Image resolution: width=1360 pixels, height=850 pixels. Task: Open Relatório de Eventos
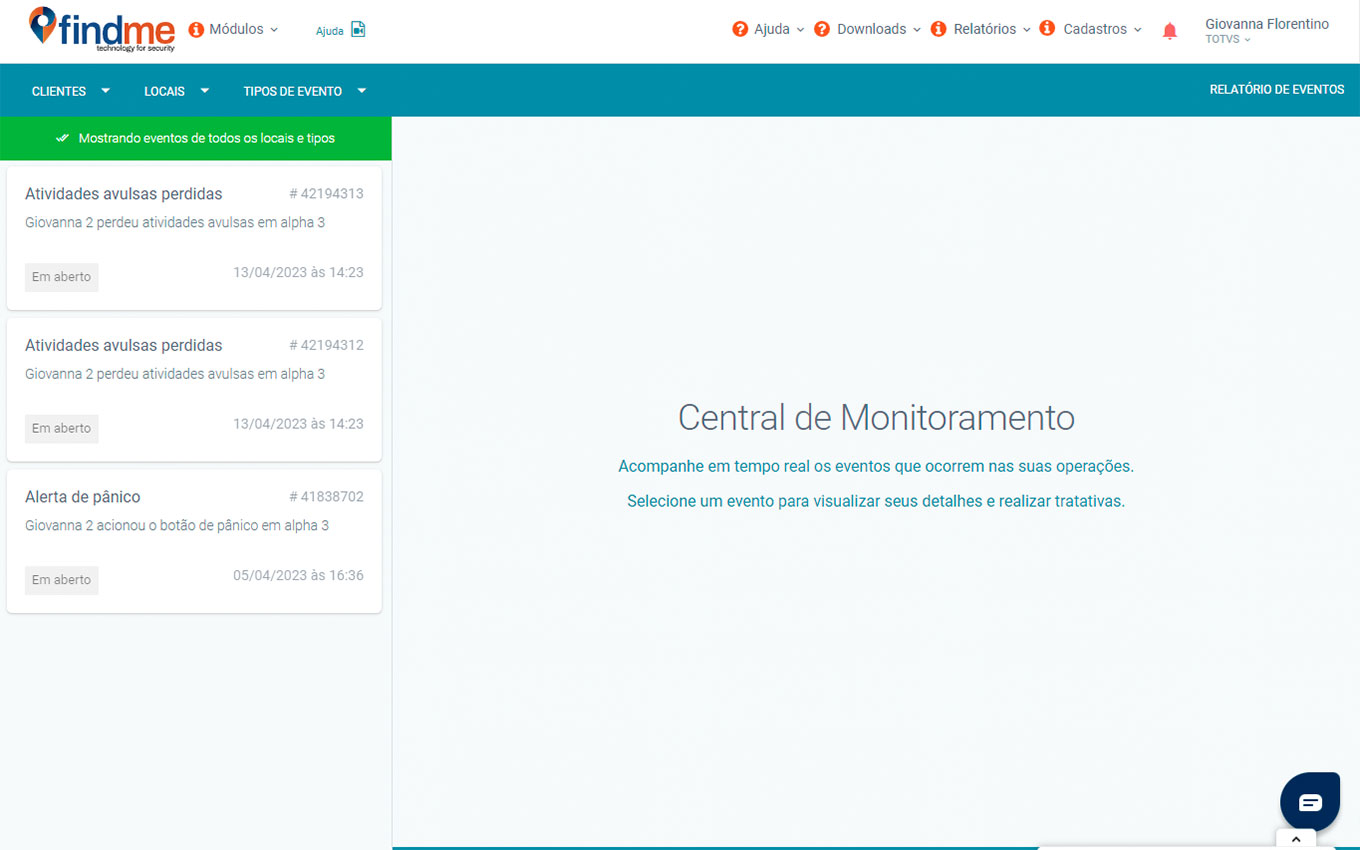pyautogui.click(x=1276, y=90)
